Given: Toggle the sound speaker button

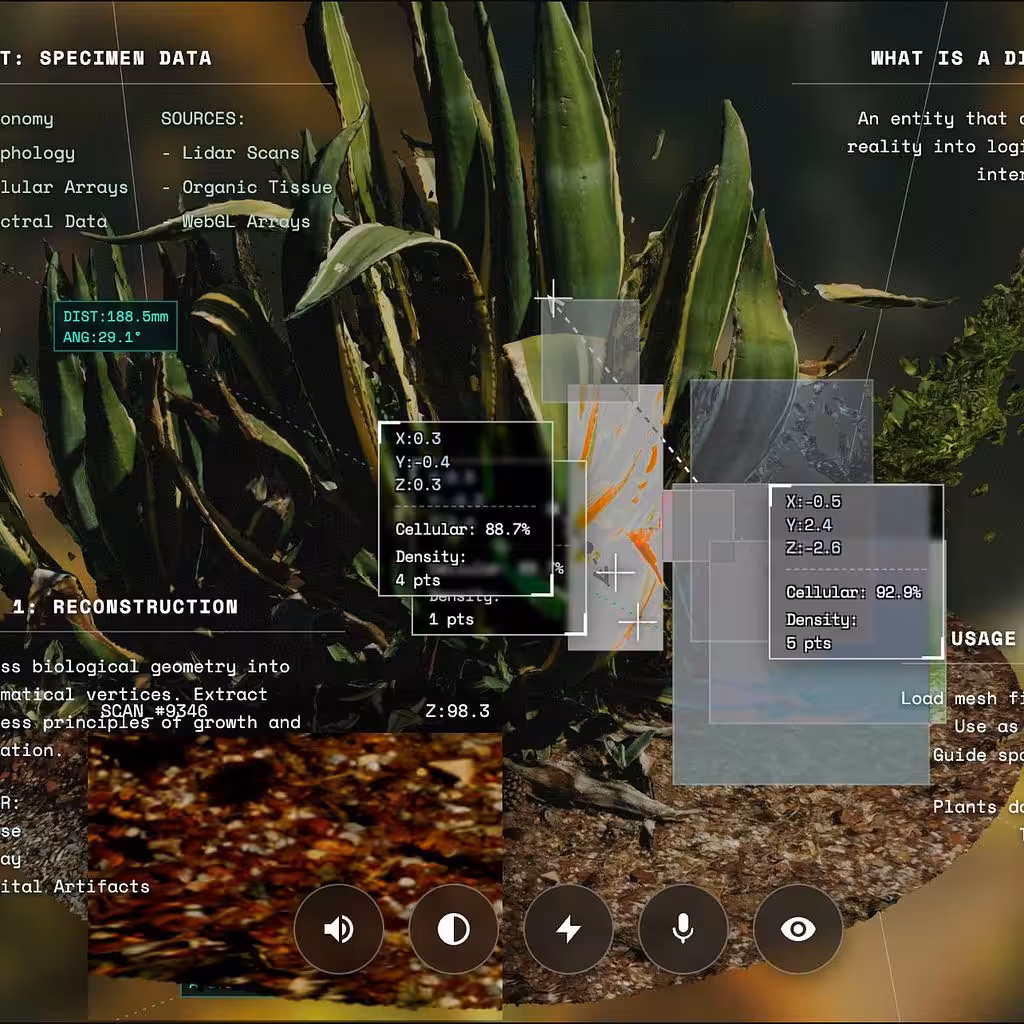Looking at the screenshot, I should [x=338, y=929].
